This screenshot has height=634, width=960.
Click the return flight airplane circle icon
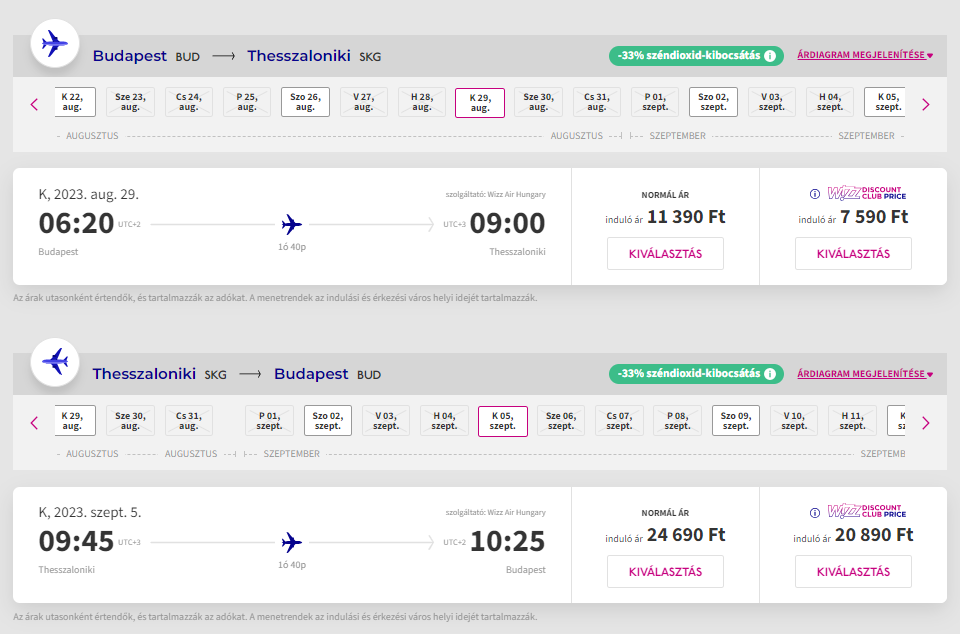tap(56, 362)
